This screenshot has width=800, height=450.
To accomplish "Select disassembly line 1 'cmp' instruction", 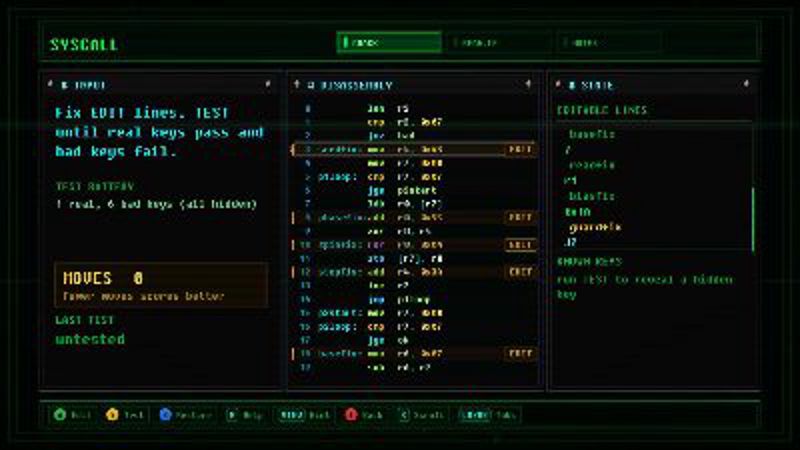I will click(x=414, y=122).
